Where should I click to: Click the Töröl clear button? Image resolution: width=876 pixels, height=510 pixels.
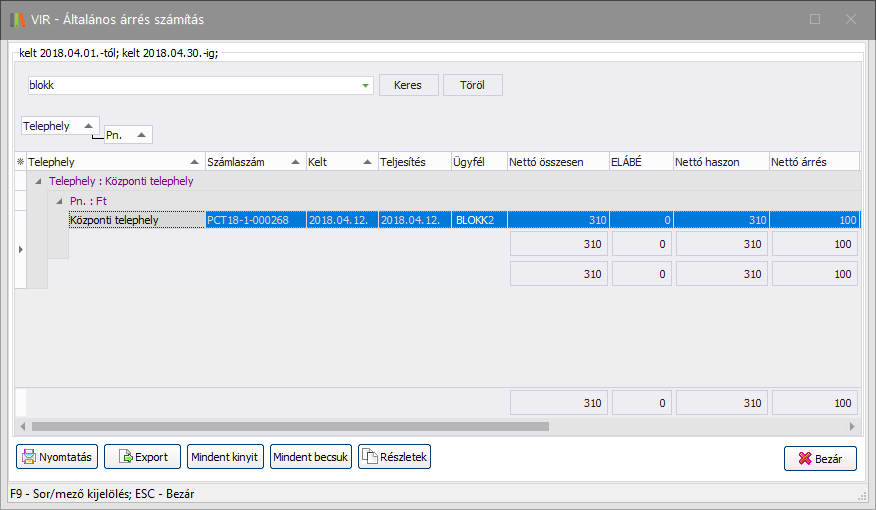(472, 86)
